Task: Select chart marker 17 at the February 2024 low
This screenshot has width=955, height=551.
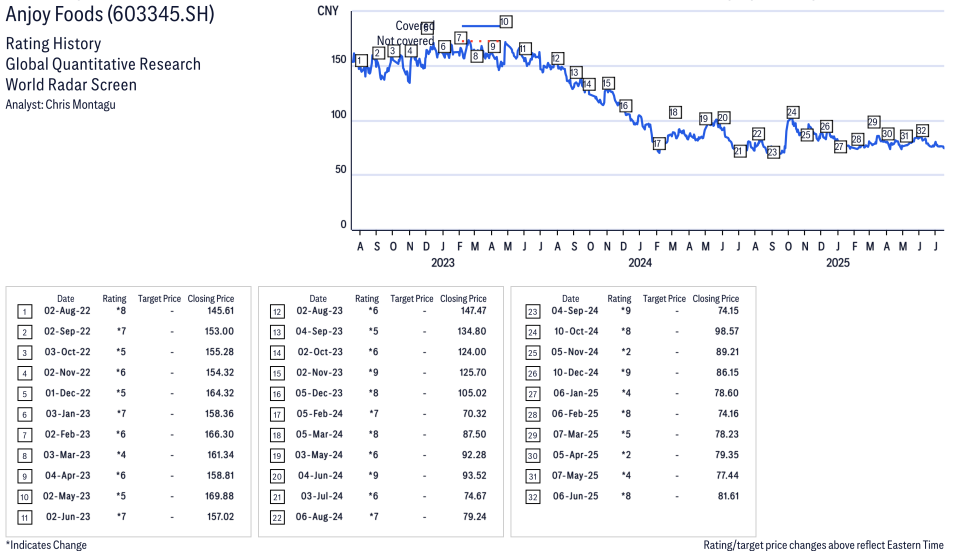Action: tap(658, 144)
